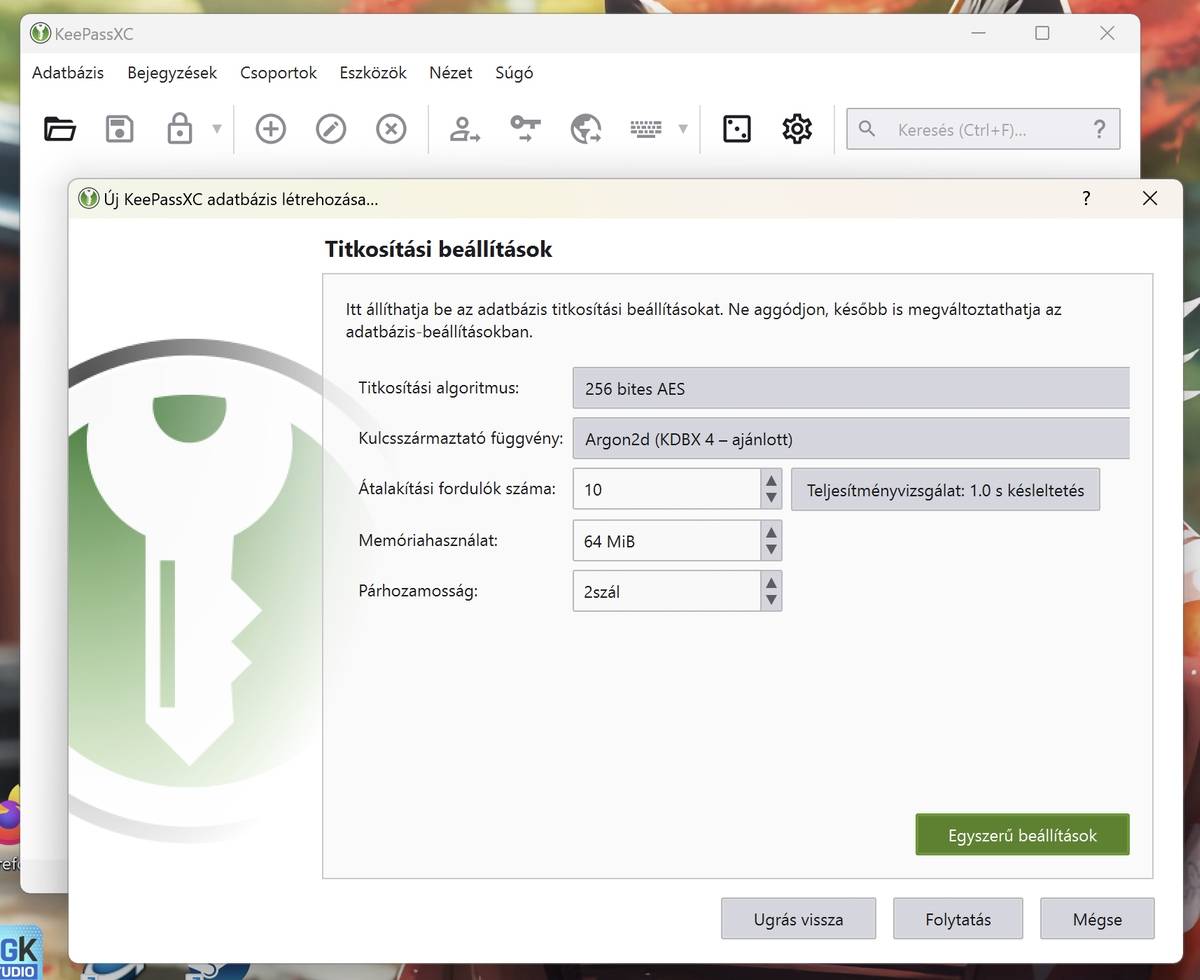Minimize the KeePassXC main window

pos(977,33)
